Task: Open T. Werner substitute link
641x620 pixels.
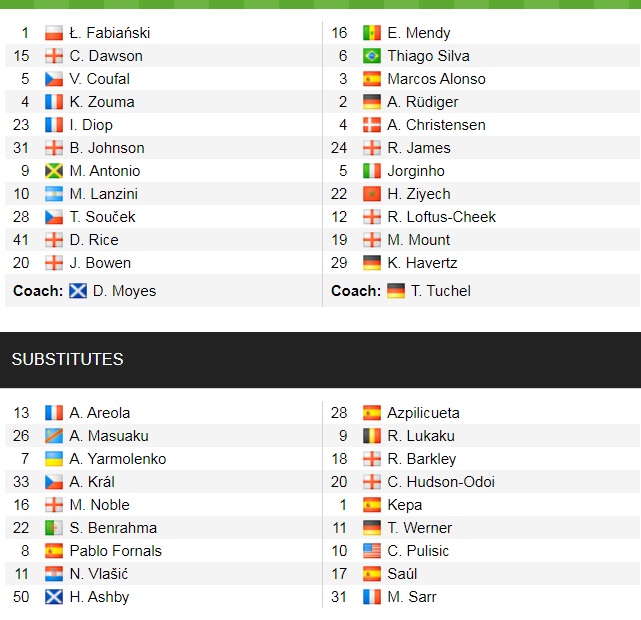Action: tap(420, 528)
